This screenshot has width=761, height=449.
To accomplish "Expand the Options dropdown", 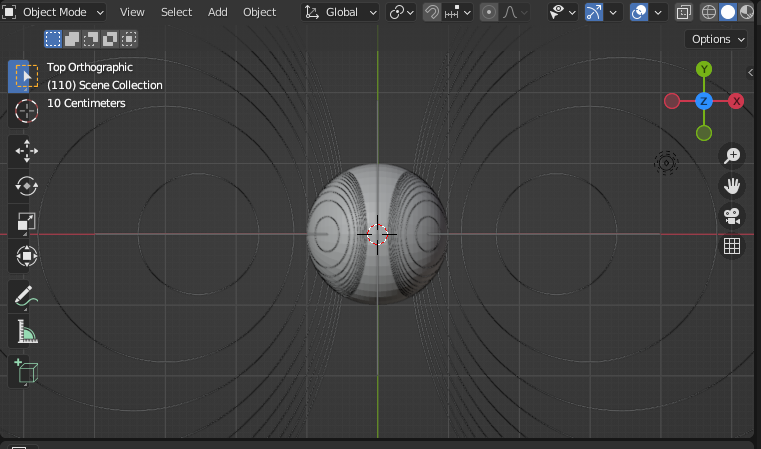I will click(x=718, y=39).
